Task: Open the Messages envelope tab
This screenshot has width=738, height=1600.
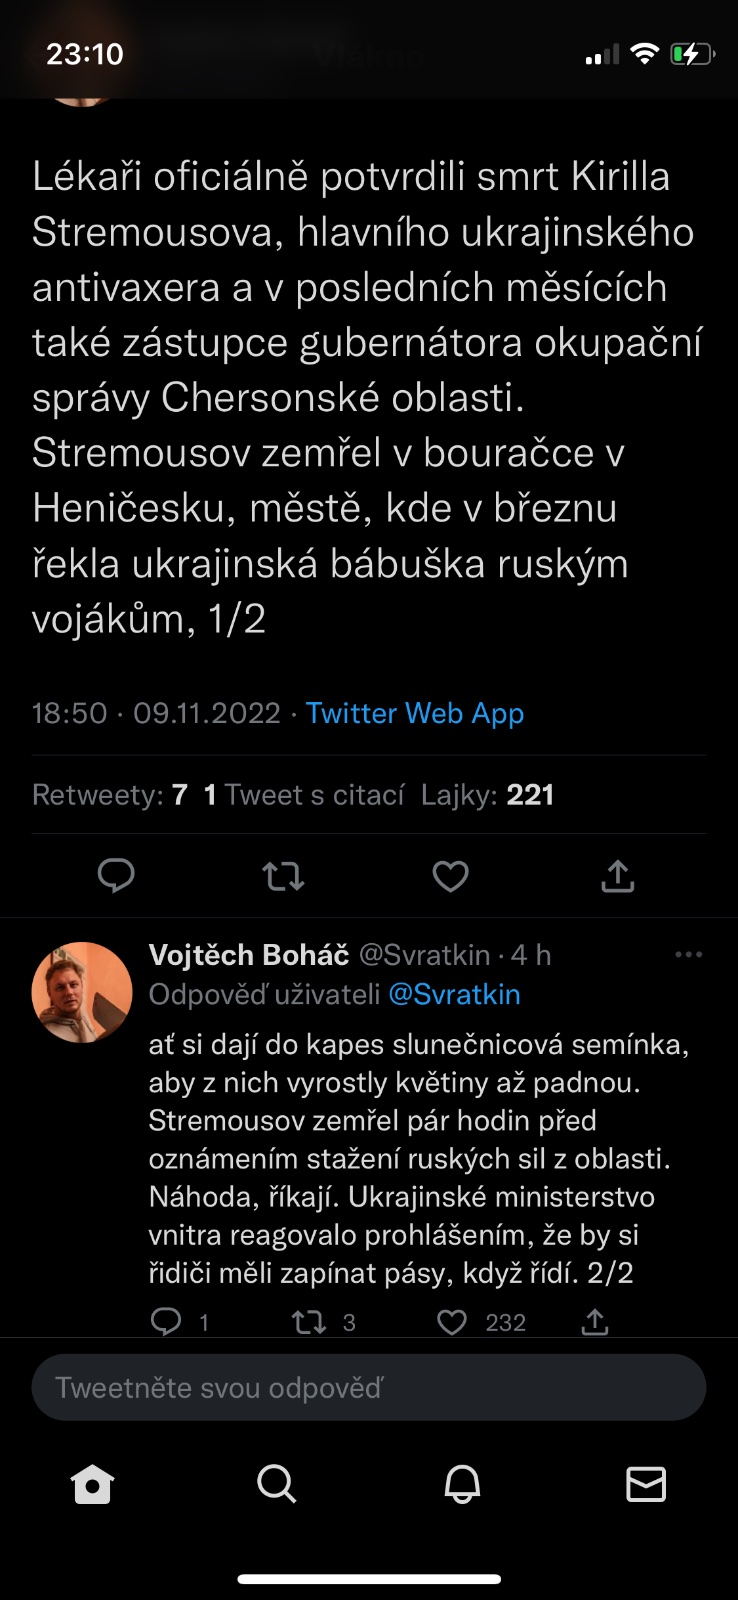Action: click(646, 1485)
